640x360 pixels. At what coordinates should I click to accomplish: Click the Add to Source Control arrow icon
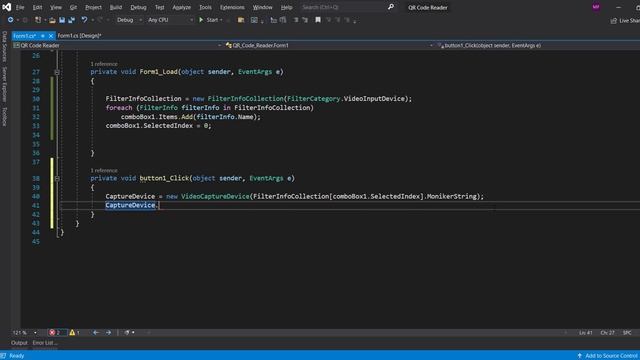pos(579,356)
